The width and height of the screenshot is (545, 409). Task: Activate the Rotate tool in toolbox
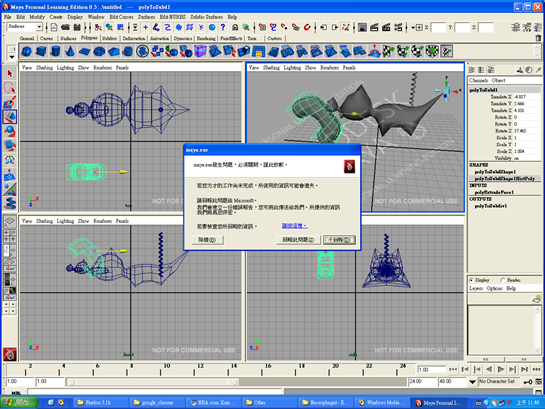pyautogui.click(x=10, y=131)
